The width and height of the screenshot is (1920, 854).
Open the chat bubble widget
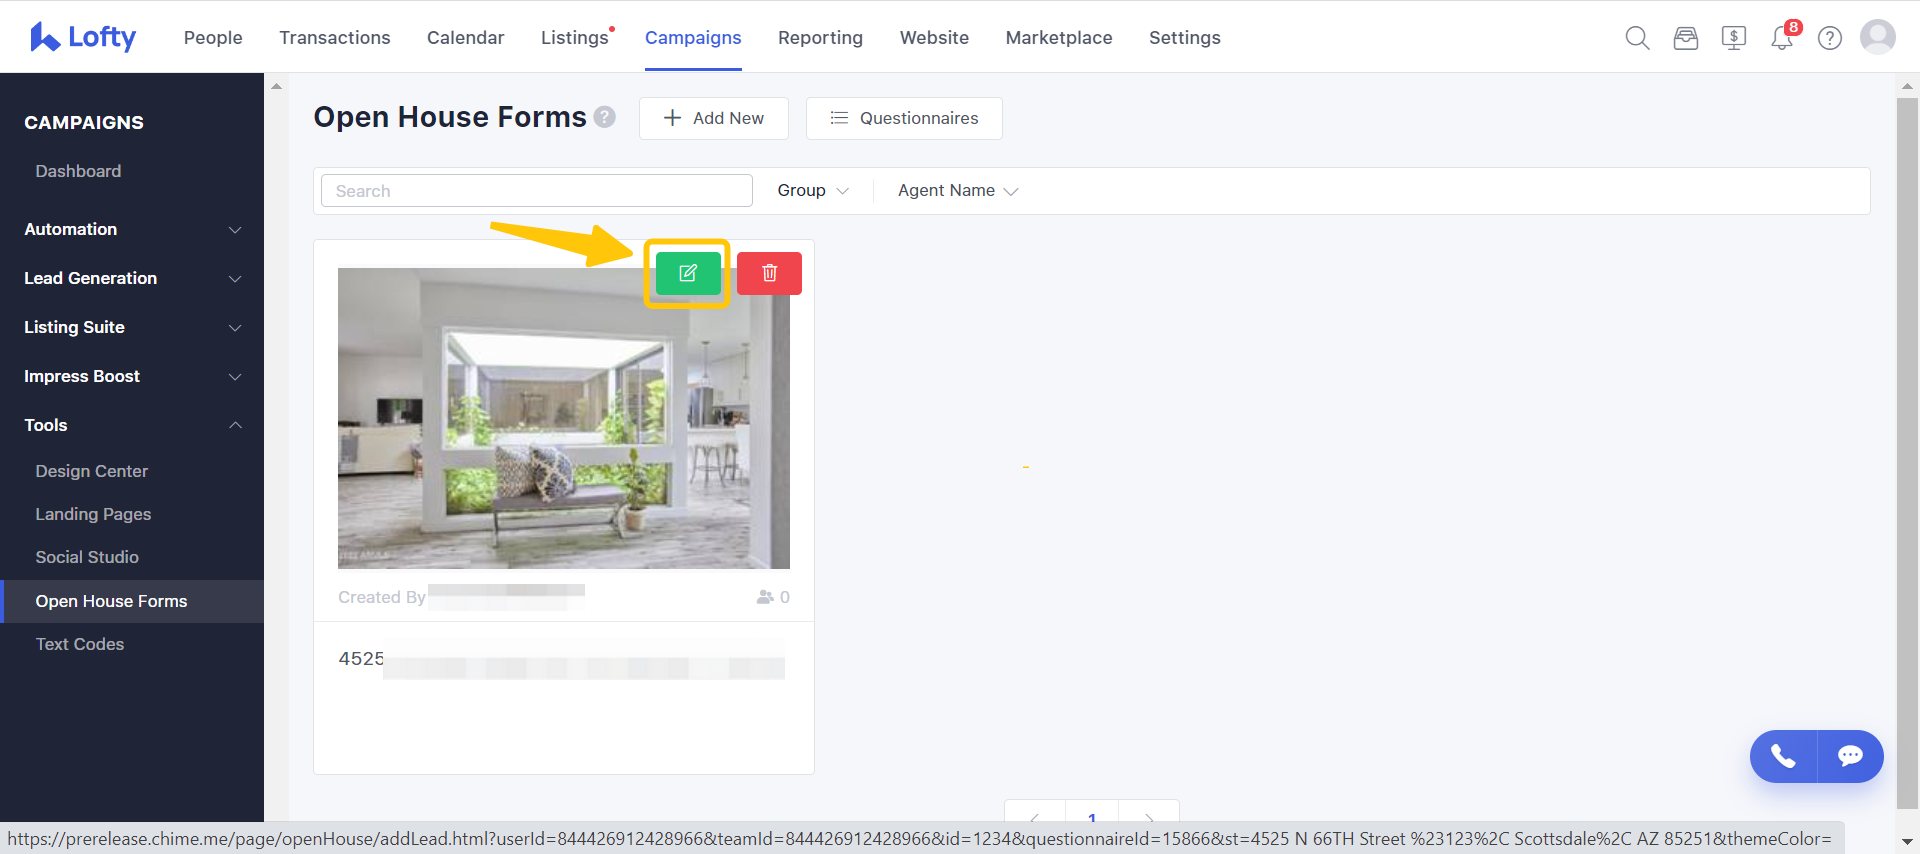pos(1850,756)
